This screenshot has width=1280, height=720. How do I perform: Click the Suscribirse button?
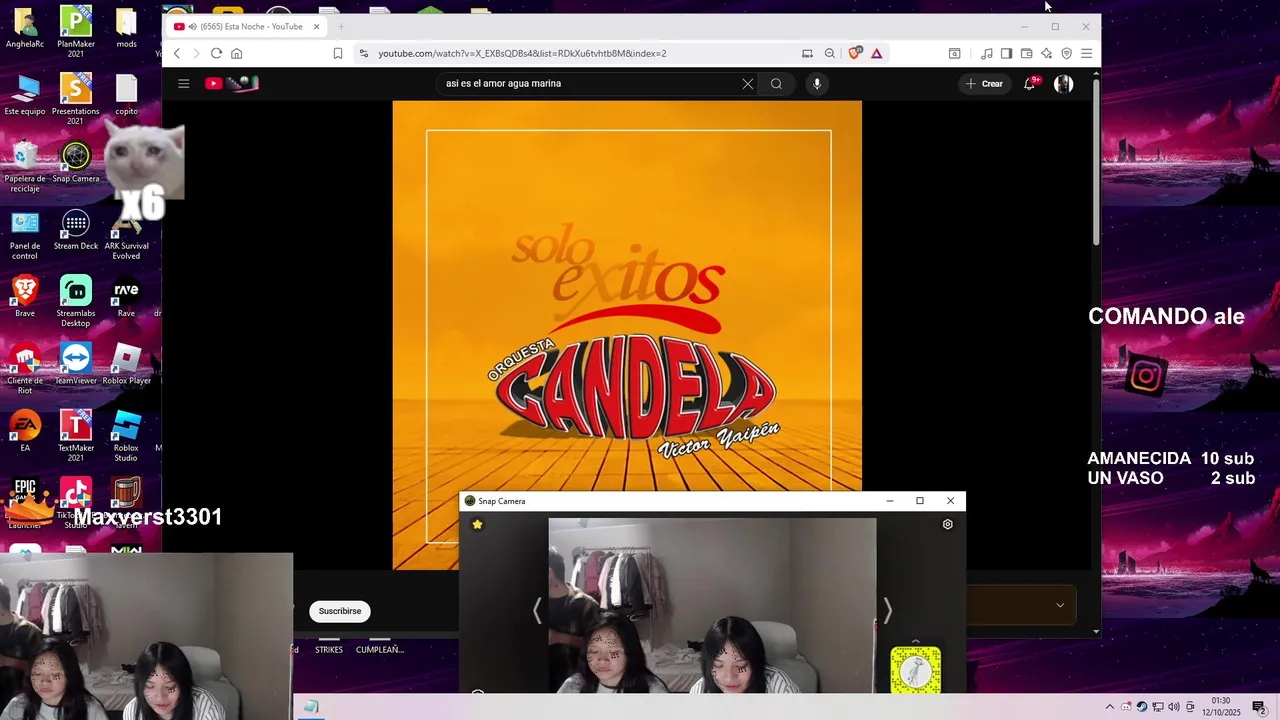click(x=340, y=611)
